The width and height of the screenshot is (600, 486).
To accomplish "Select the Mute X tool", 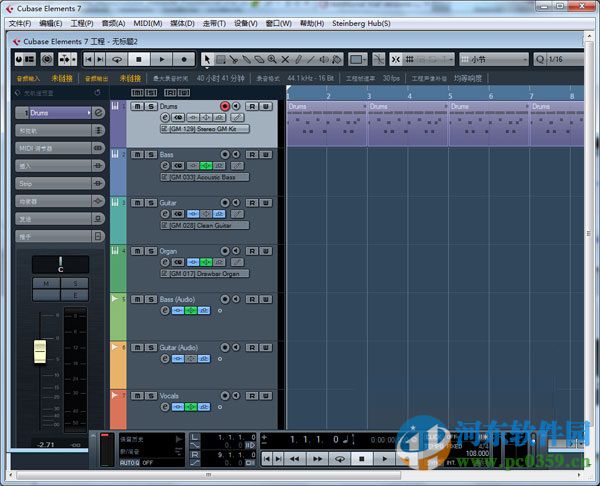I will pyautogui.click(x=285, y=59).
